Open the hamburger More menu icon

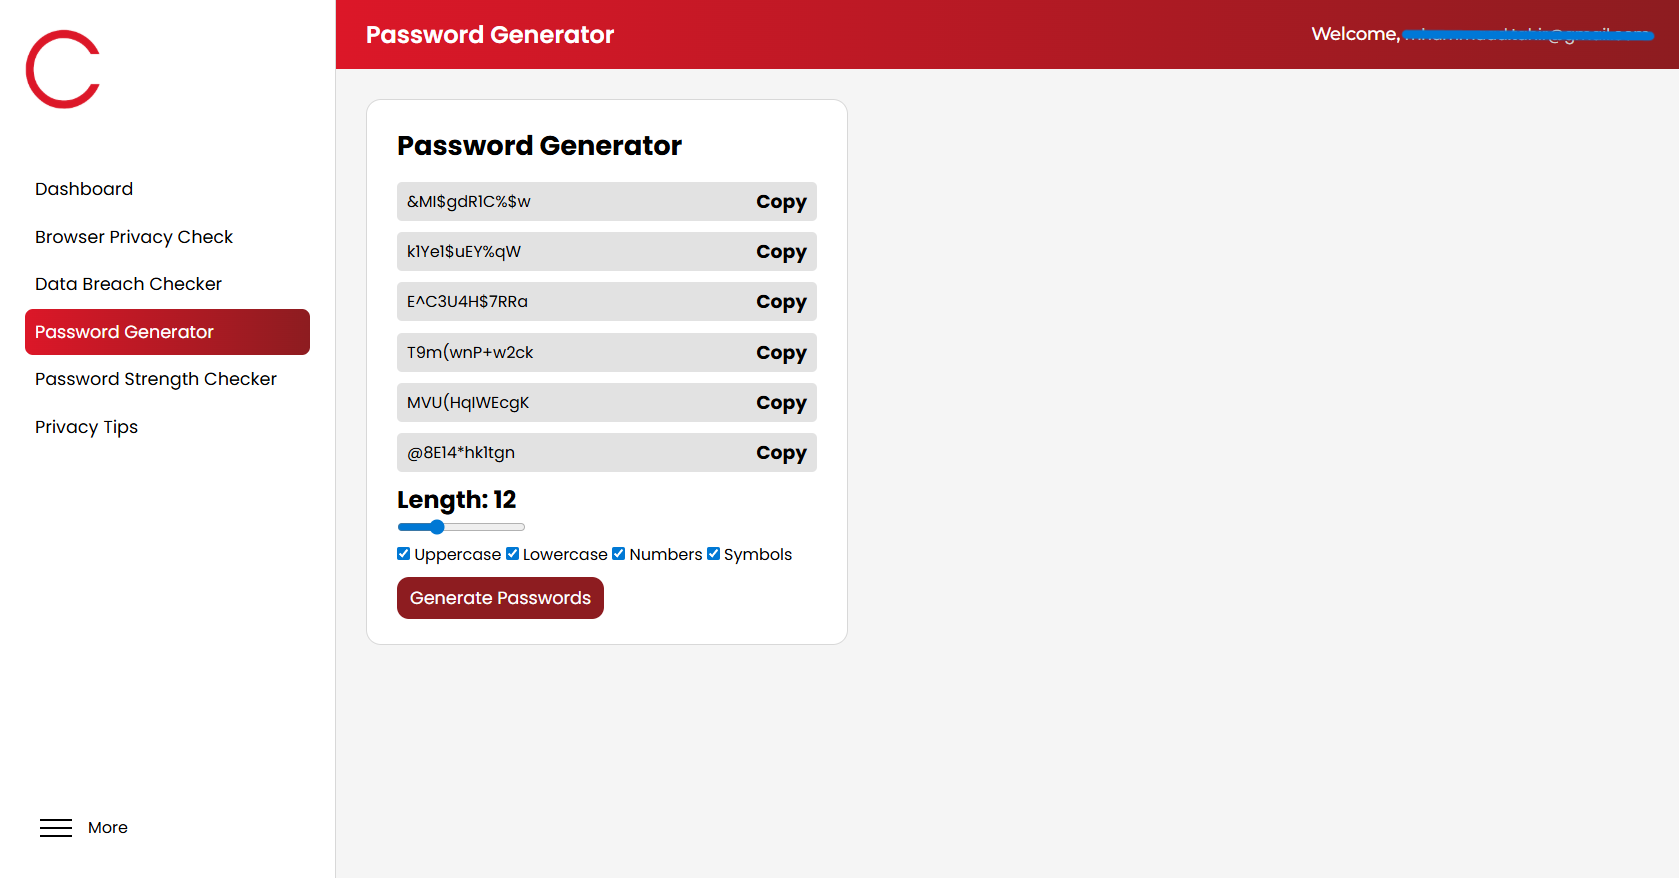[x=56, y=828]
